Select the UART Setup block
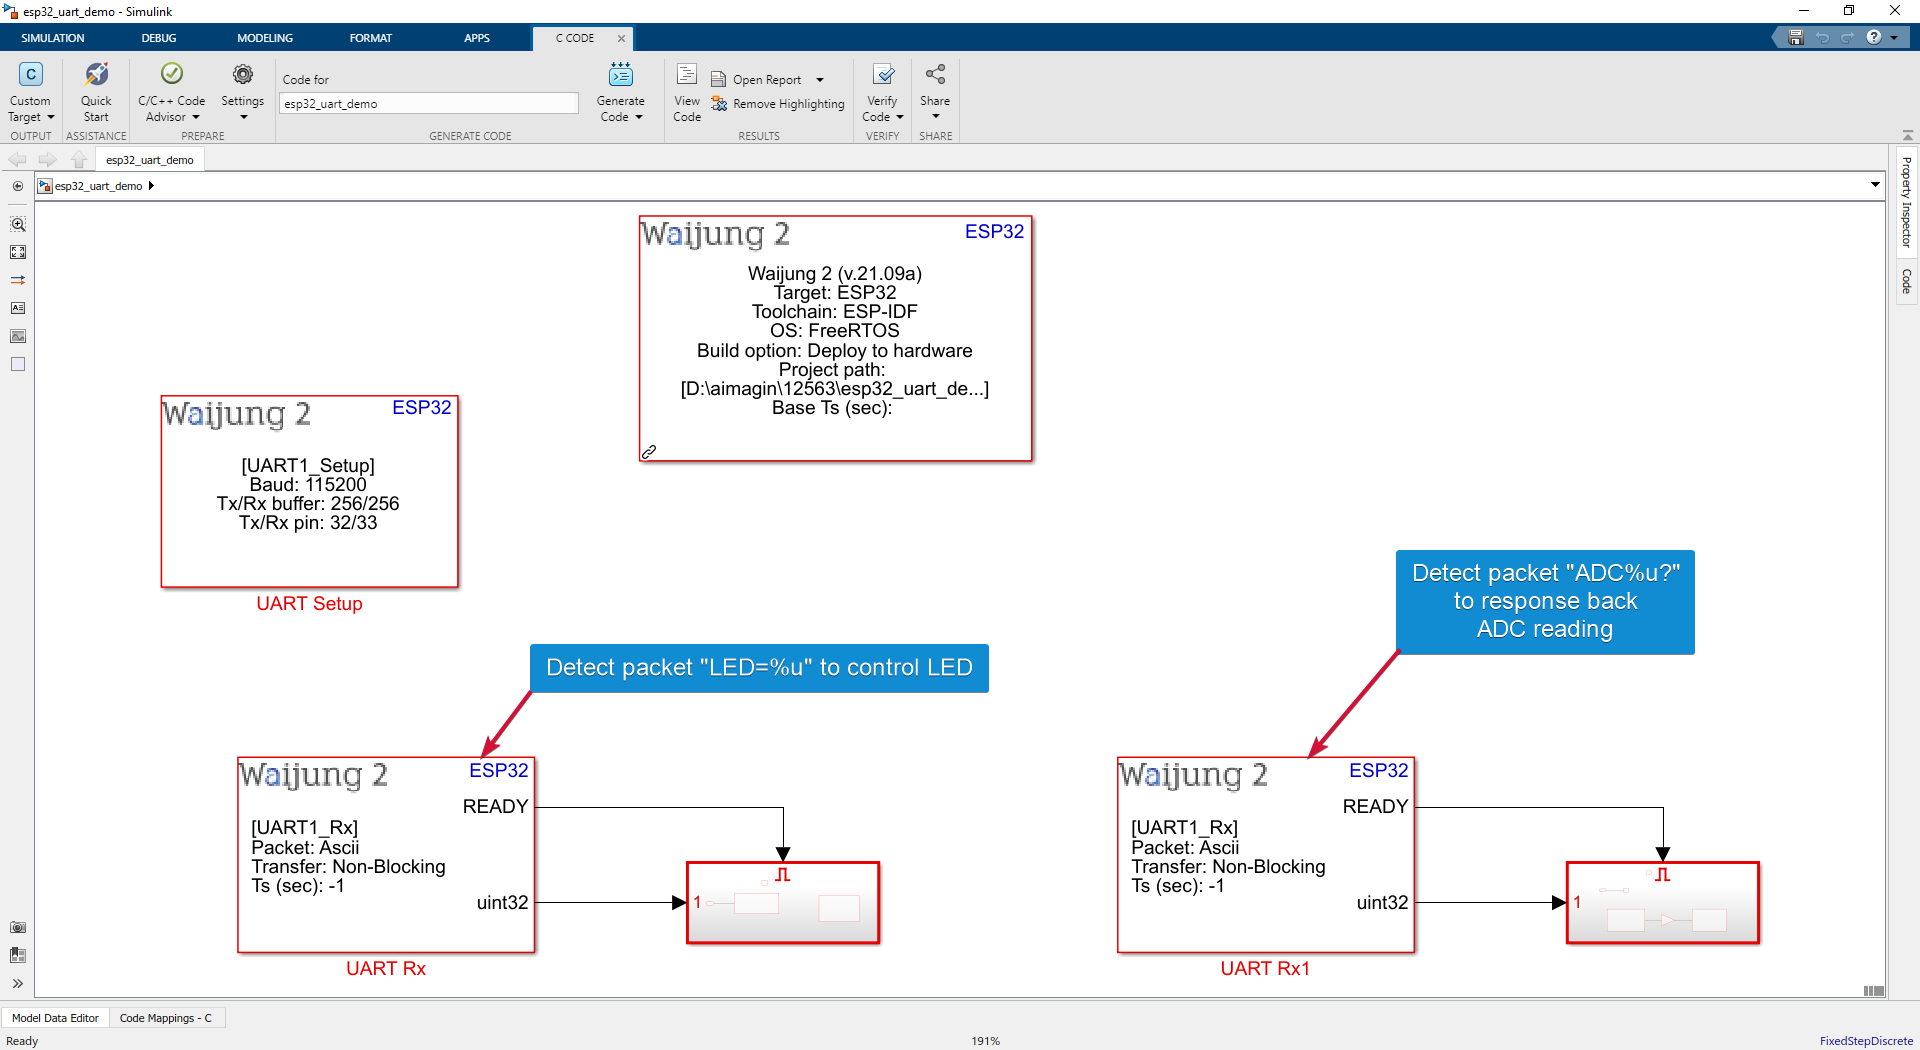 click(x=310, y=492)
